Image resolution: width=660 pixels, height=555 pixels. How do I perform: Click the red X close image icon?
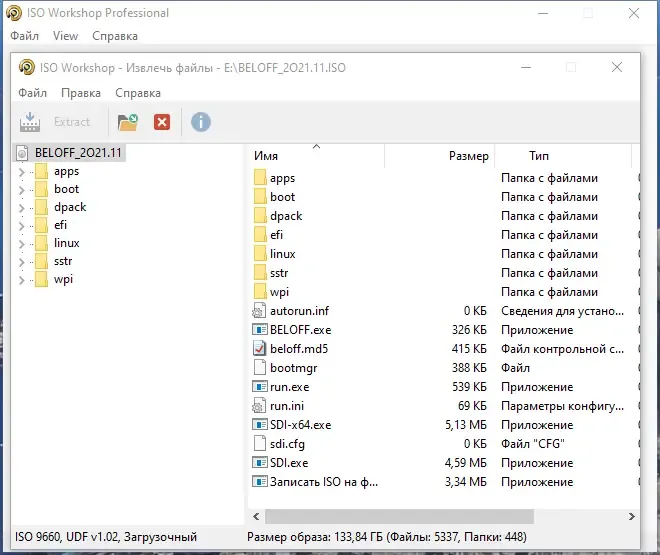(162, 122)
